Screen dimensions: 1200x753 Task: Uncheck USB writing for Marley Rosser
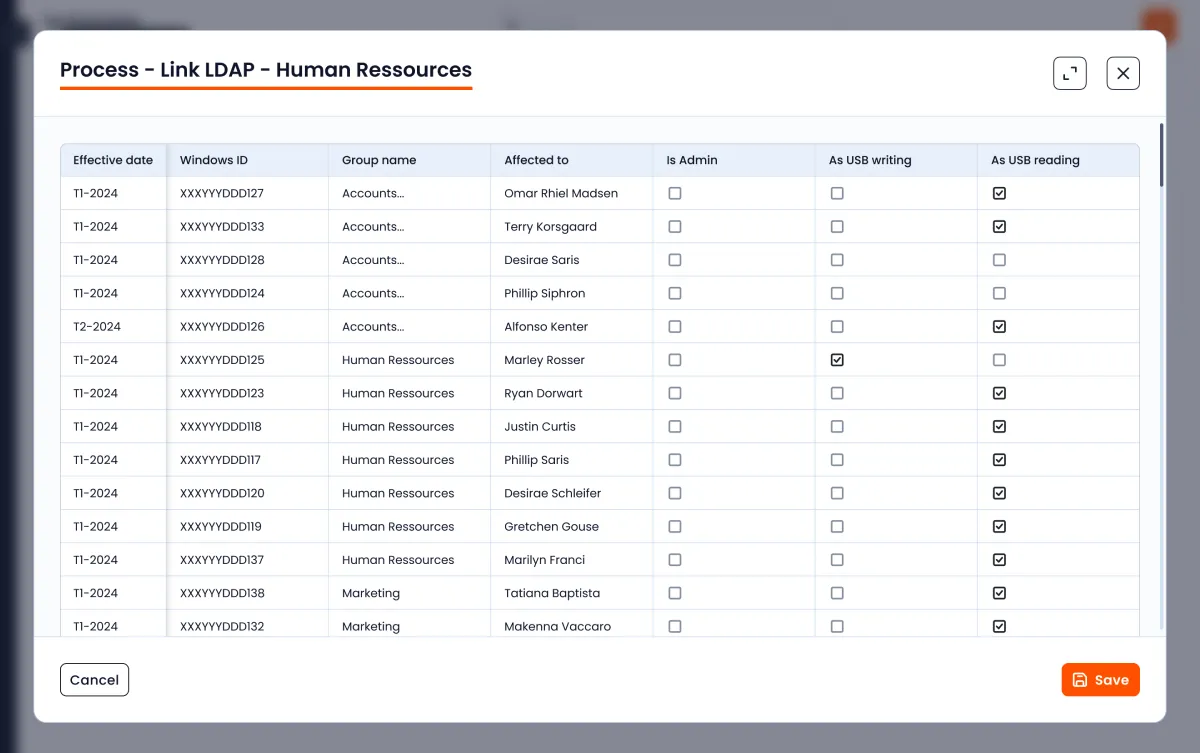tap(837, 360)
